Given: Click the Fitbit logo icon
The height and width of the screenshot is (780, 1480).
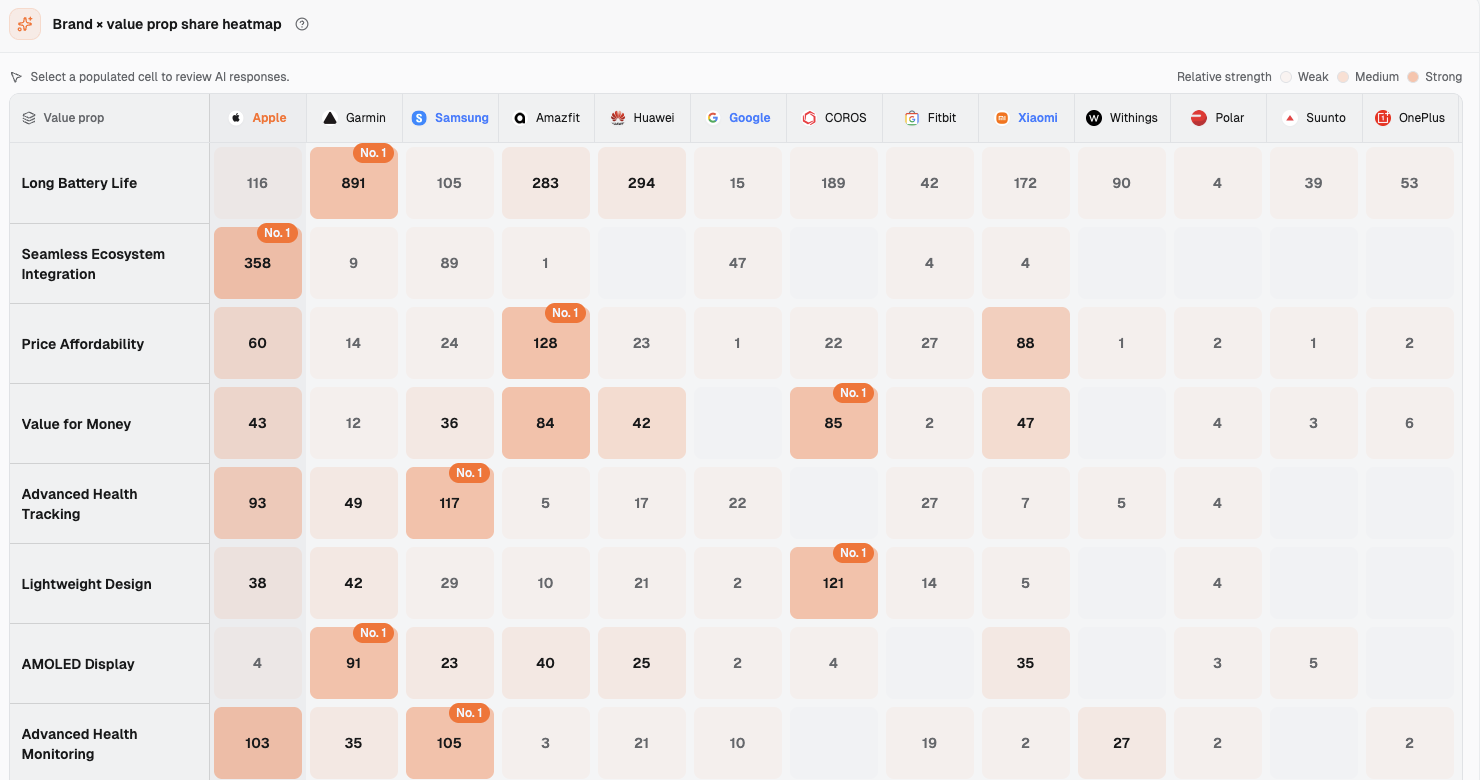Looking at the screenshot, I should click(x=912, y=118).
